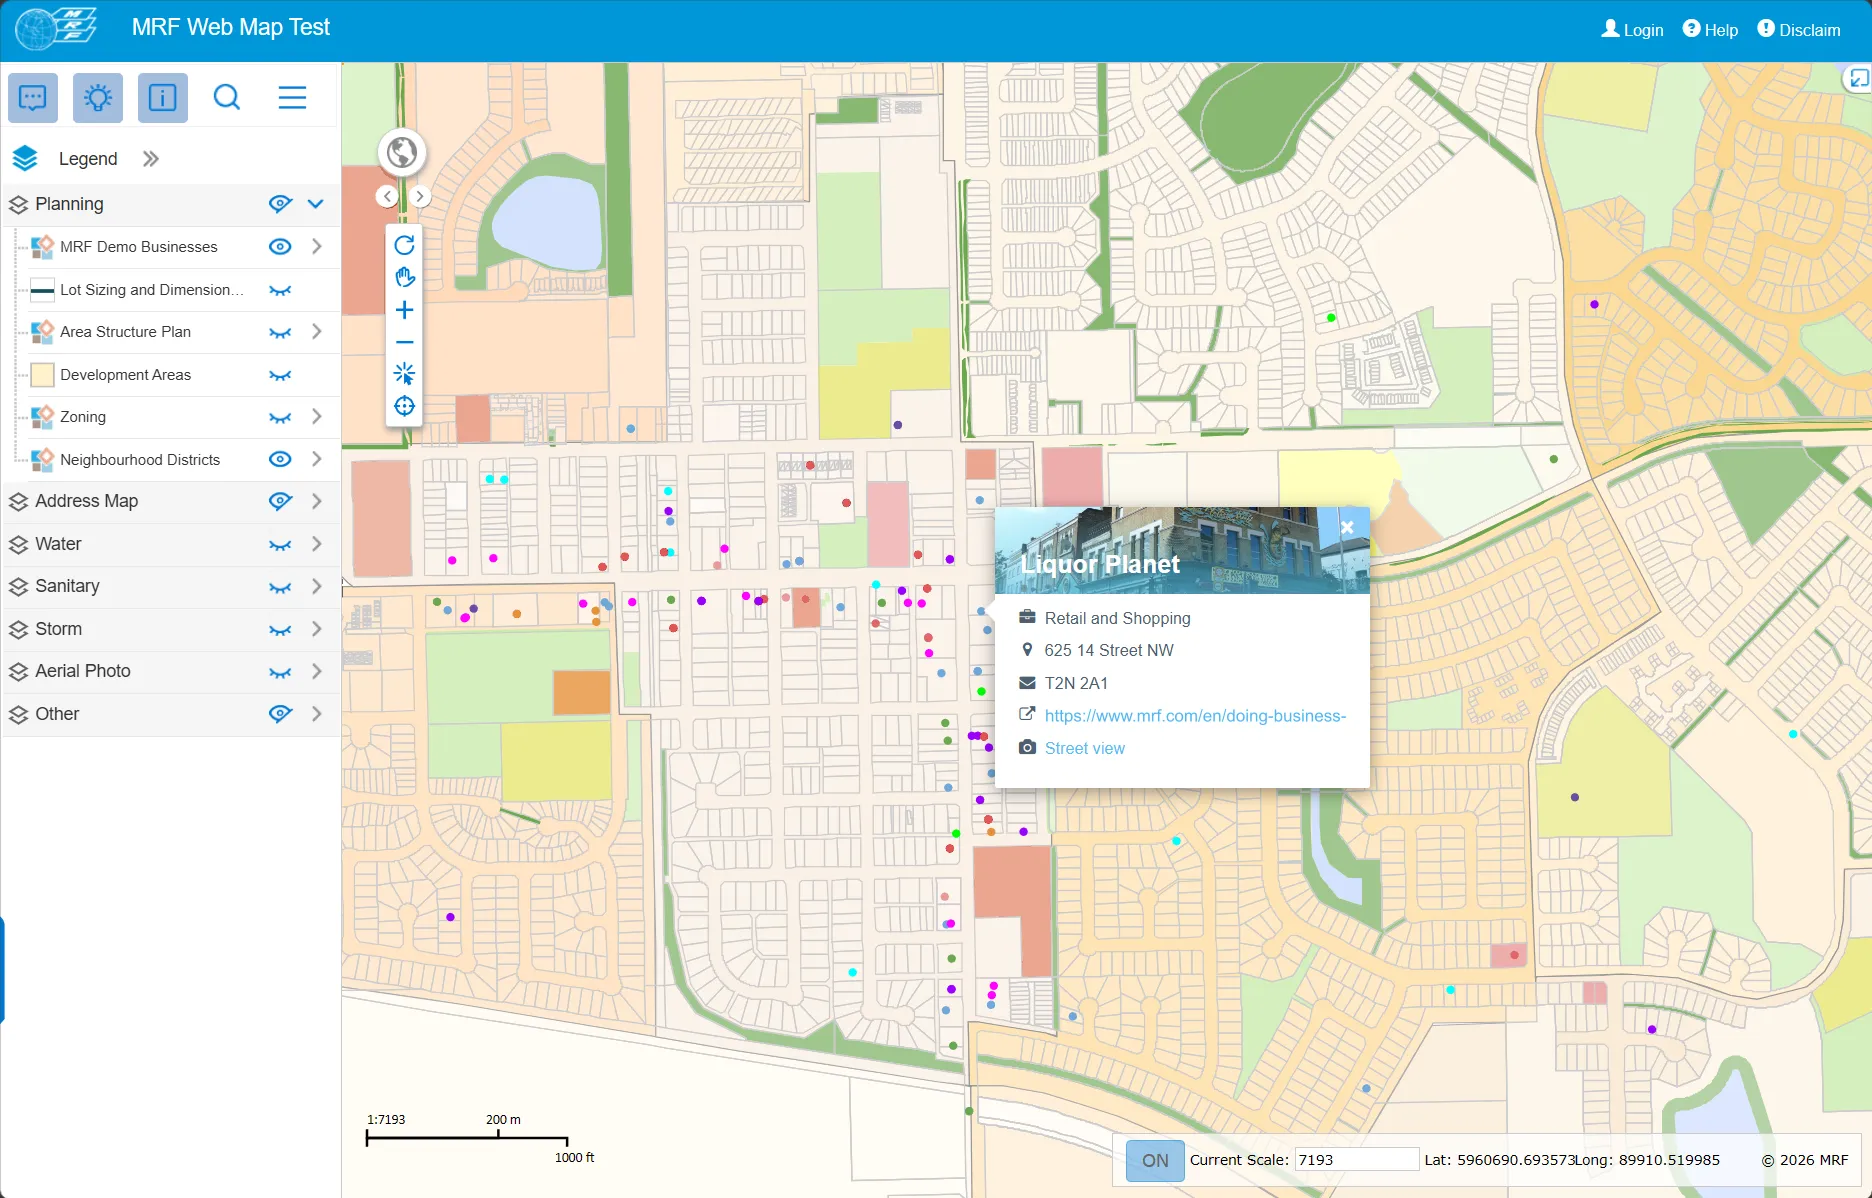The height and width of the screenshot is (1198, 1872).
Task: Expand MRF Demo Businesses layer details
Action: [316, 247]
